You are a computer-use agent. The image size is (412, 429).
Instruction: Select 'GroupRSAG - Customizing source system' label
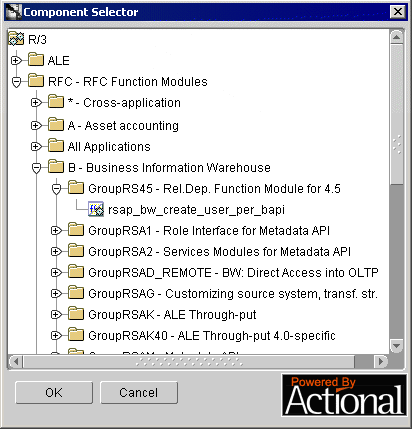233,294
